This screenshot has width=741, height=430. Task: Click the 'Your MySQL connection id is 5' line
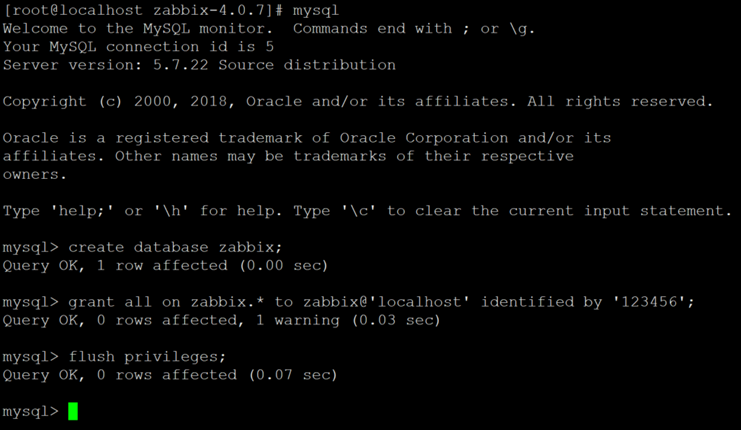[x=138, y=47]
